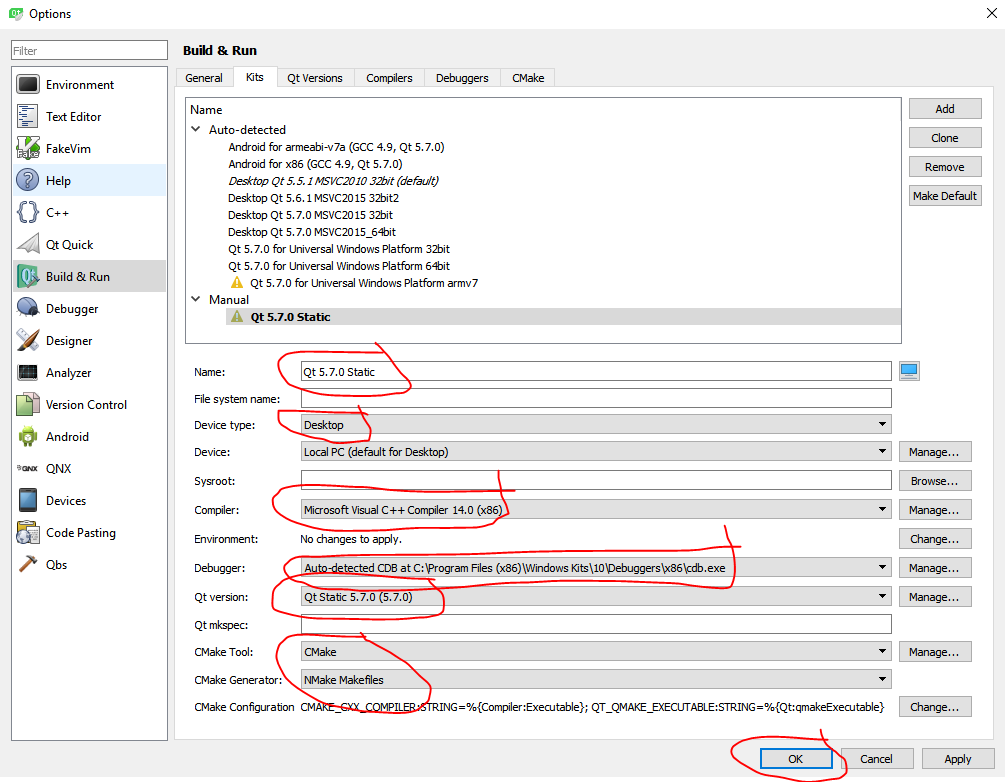Image resolution: width=1005 pixels, height=782 pixels.
Task: Switch to the Kits tab
Action: (x=255, y=77)
